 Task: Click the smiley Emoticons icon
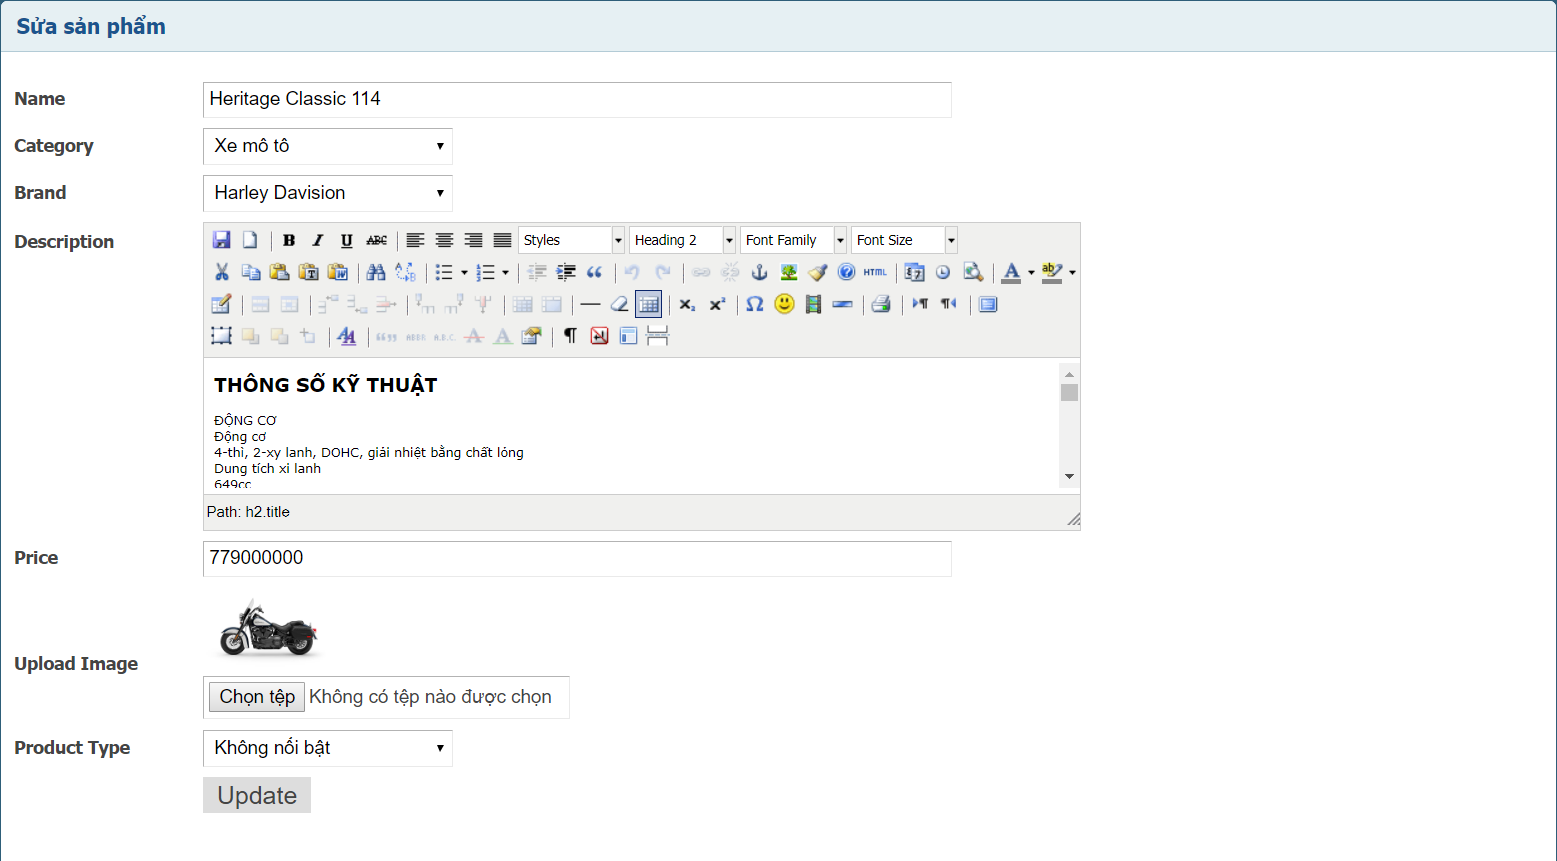click(x=784, y=304)
